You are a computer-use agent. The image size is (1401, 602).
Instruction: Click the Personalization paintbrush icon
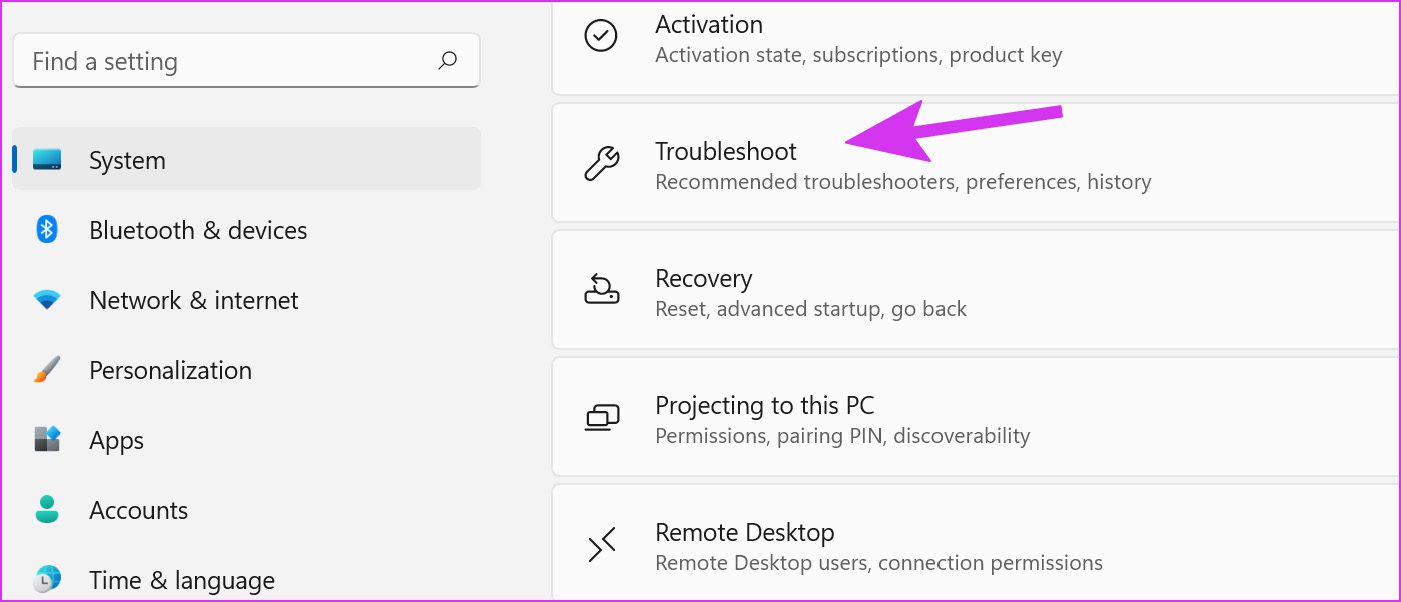(x=47, y=370)
